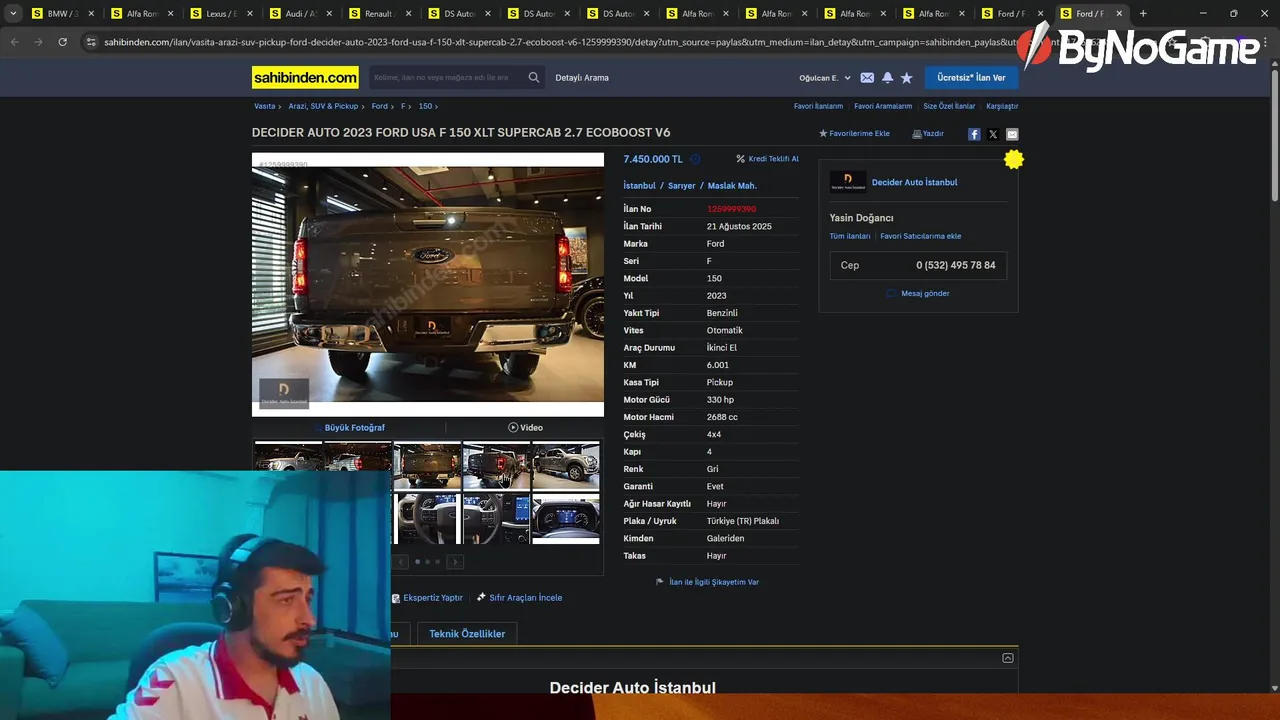Viewport: 1280px width, 720px height.
Task: Open Favori İlanlarım link
Action: point(818,106)
